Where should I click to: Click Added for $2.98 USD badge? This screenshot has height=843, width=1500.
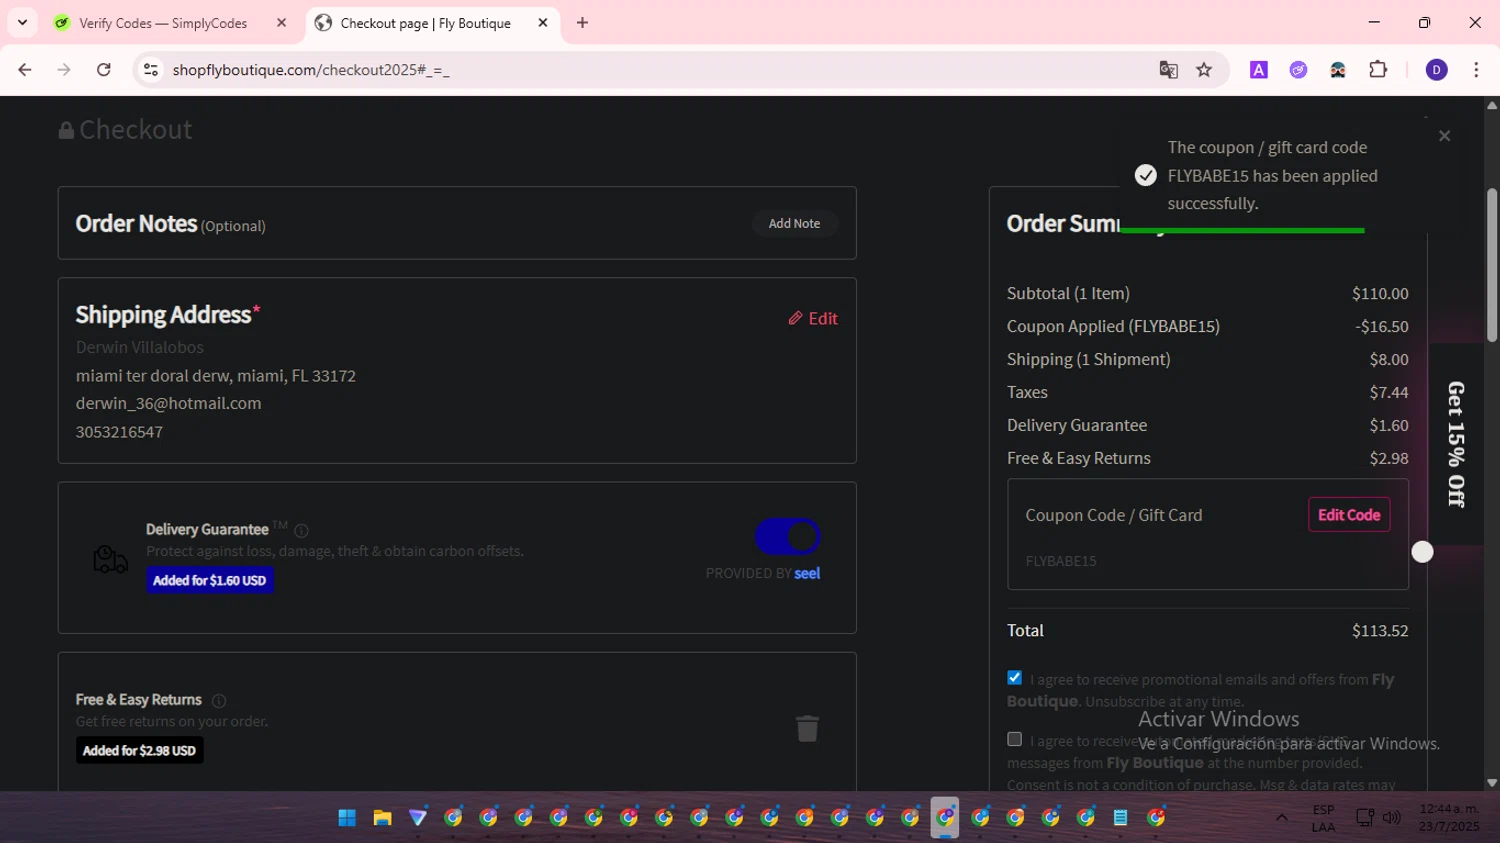pyautogui.click(x=140, y=751)
